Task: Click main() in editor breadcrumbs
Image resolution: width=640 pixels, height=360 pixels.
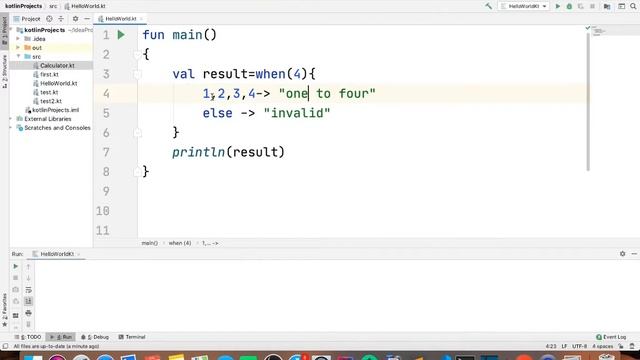Action: [149, 243]
